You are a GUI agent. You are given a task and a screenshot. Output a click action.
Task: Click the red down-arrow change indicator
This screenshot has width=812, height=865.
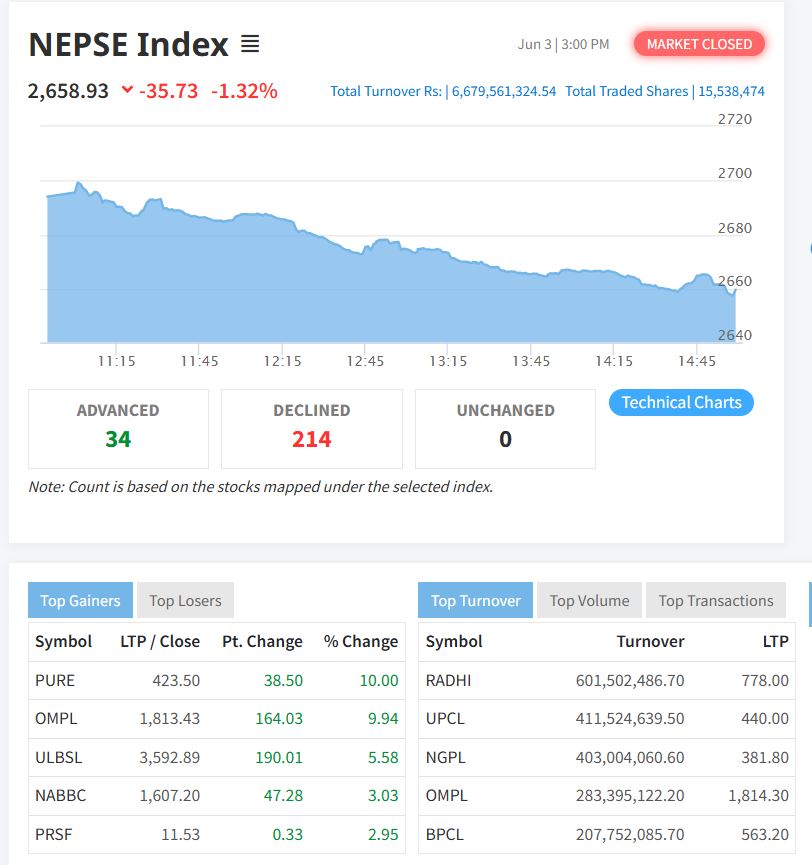127,91
